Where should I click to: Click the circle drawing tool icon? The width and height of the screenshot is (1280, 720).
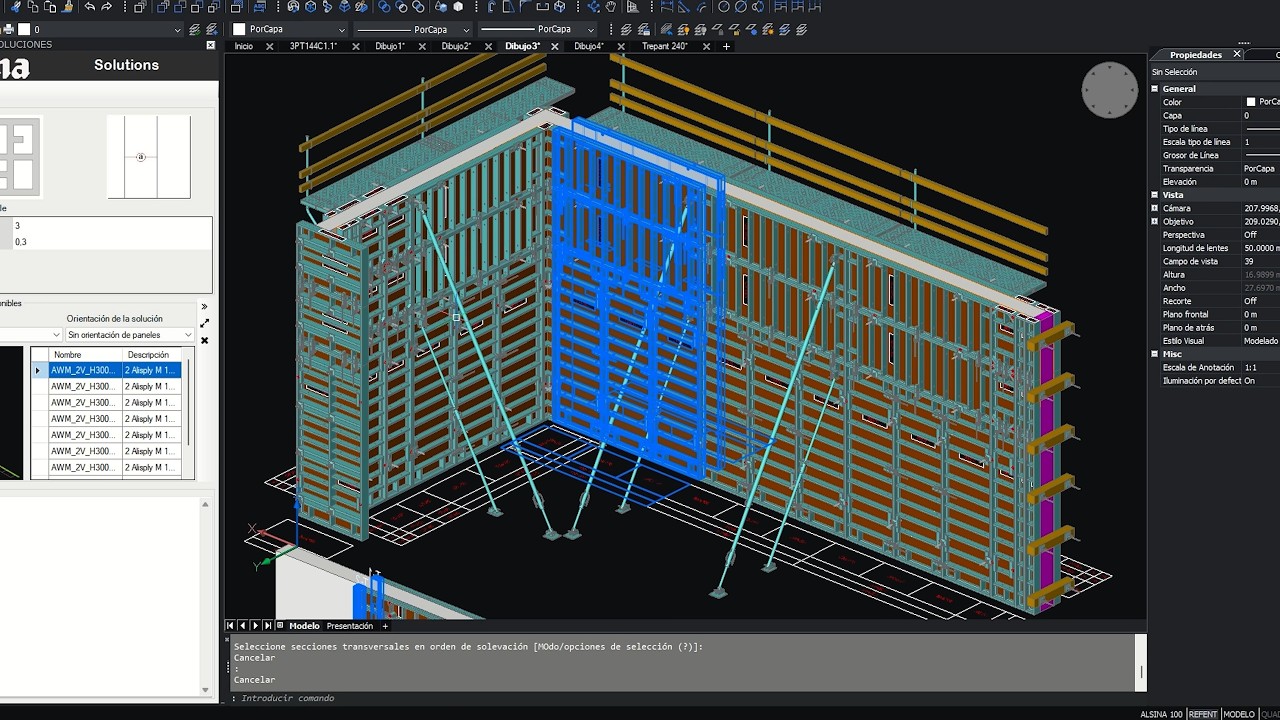click(724, 6)
